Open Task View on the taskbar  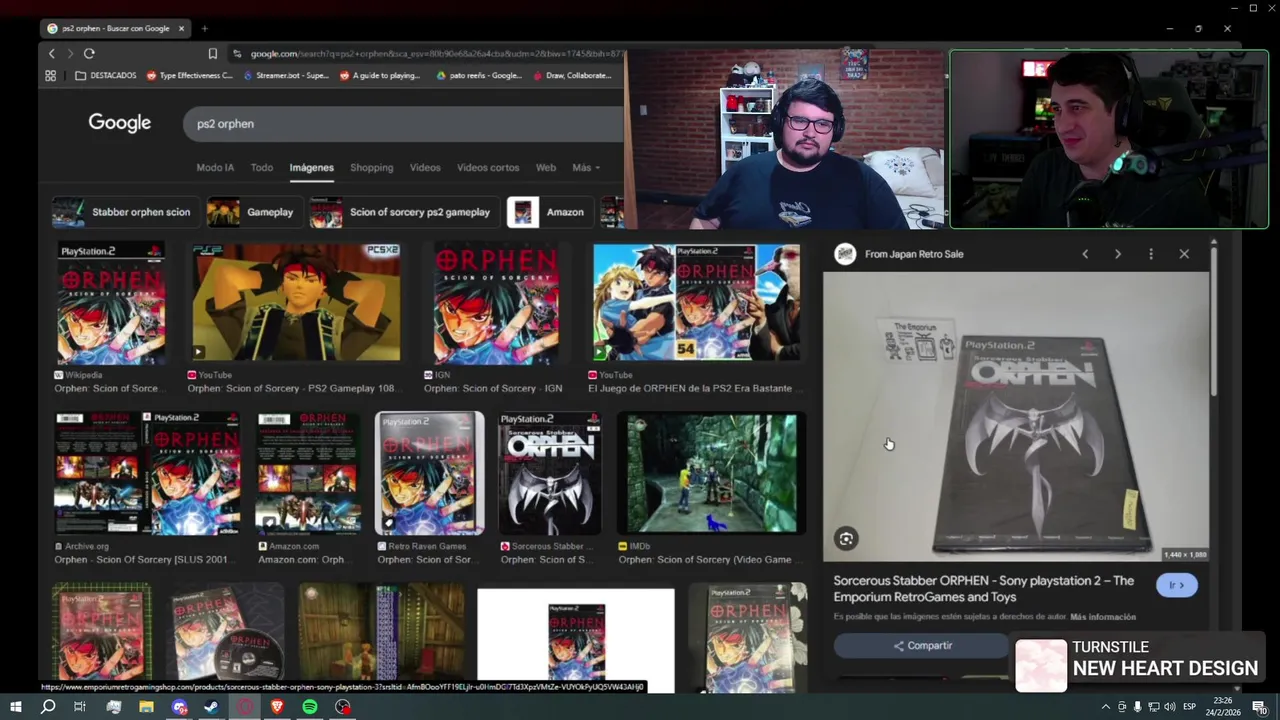80,707
